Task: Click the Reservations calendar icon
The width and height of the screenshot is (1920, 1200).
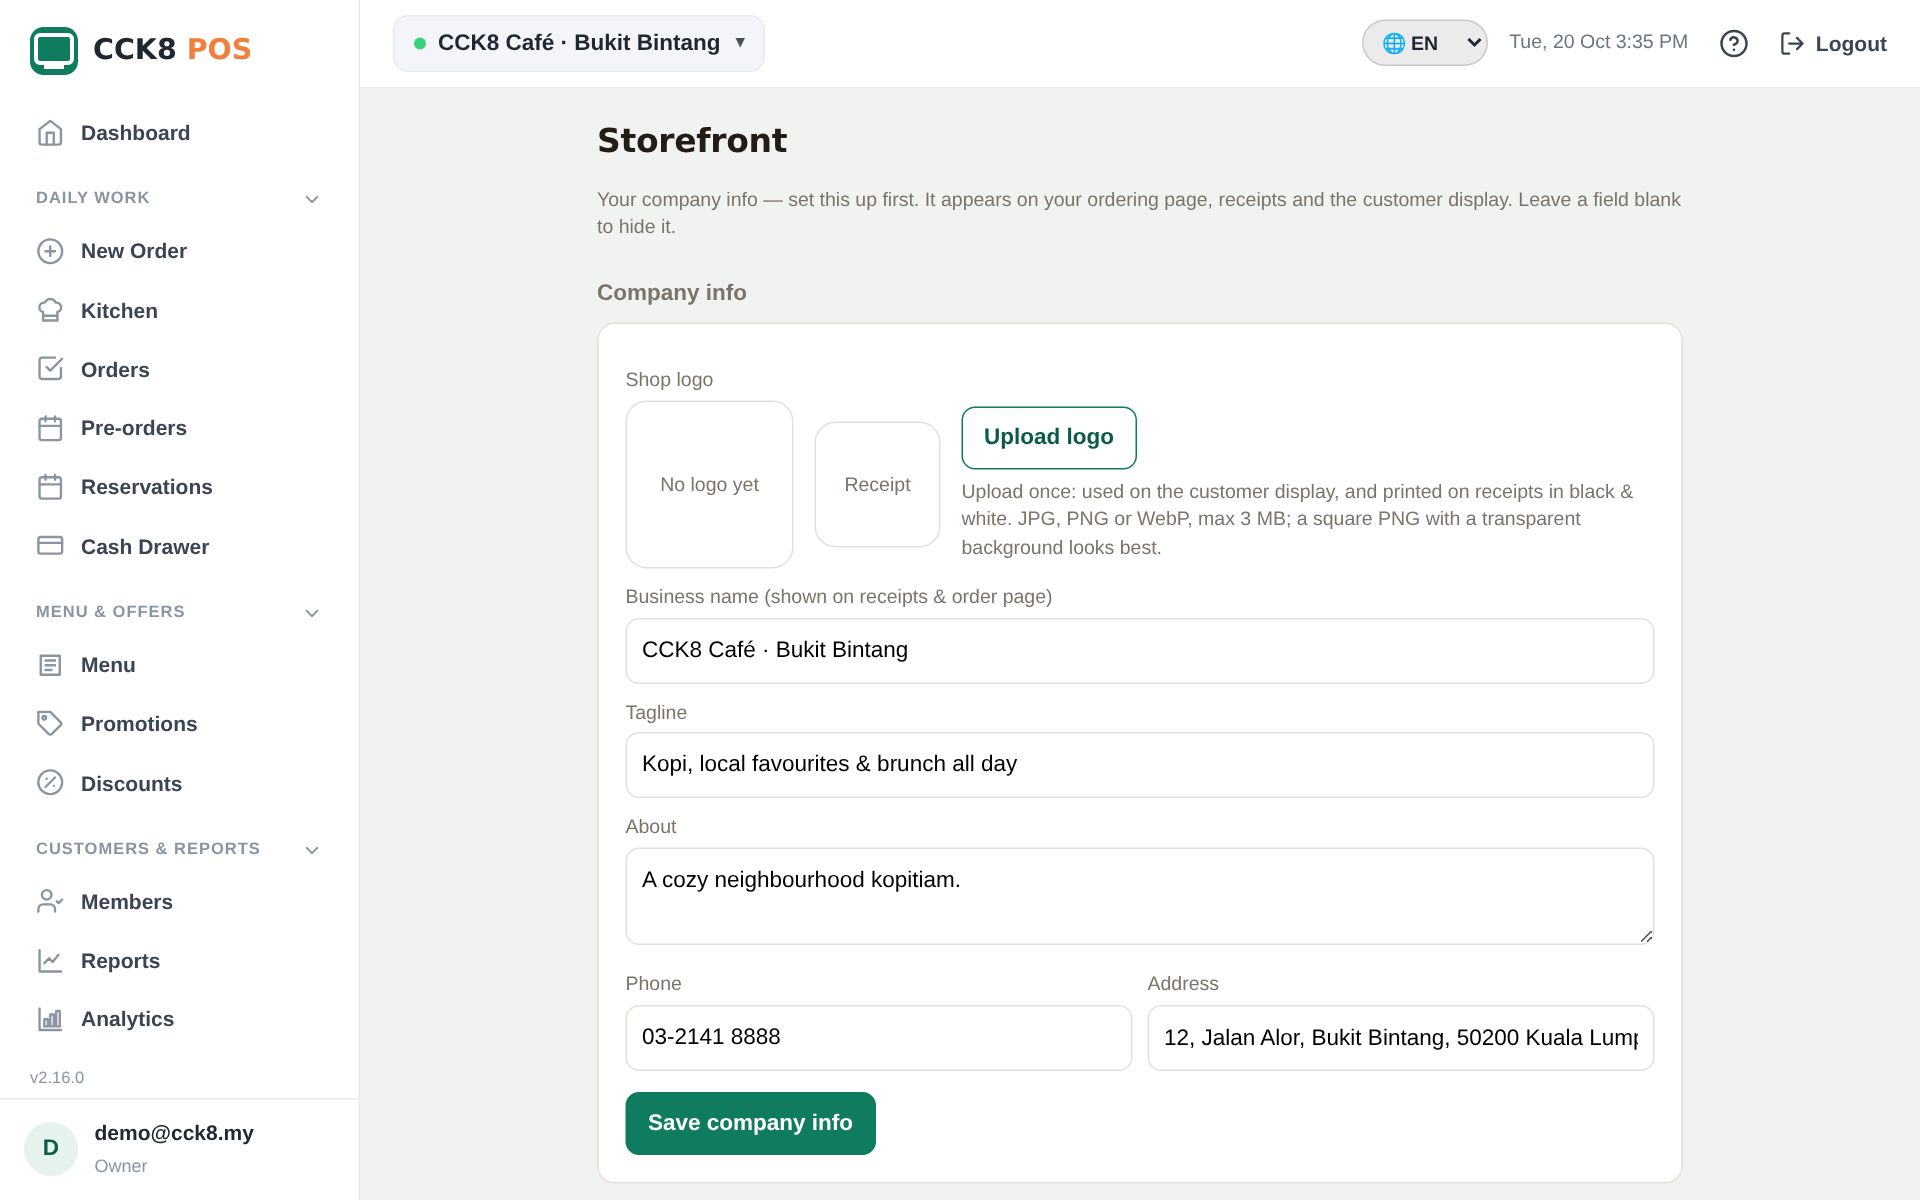Action: pyautogui.click(x=50, y=487)
